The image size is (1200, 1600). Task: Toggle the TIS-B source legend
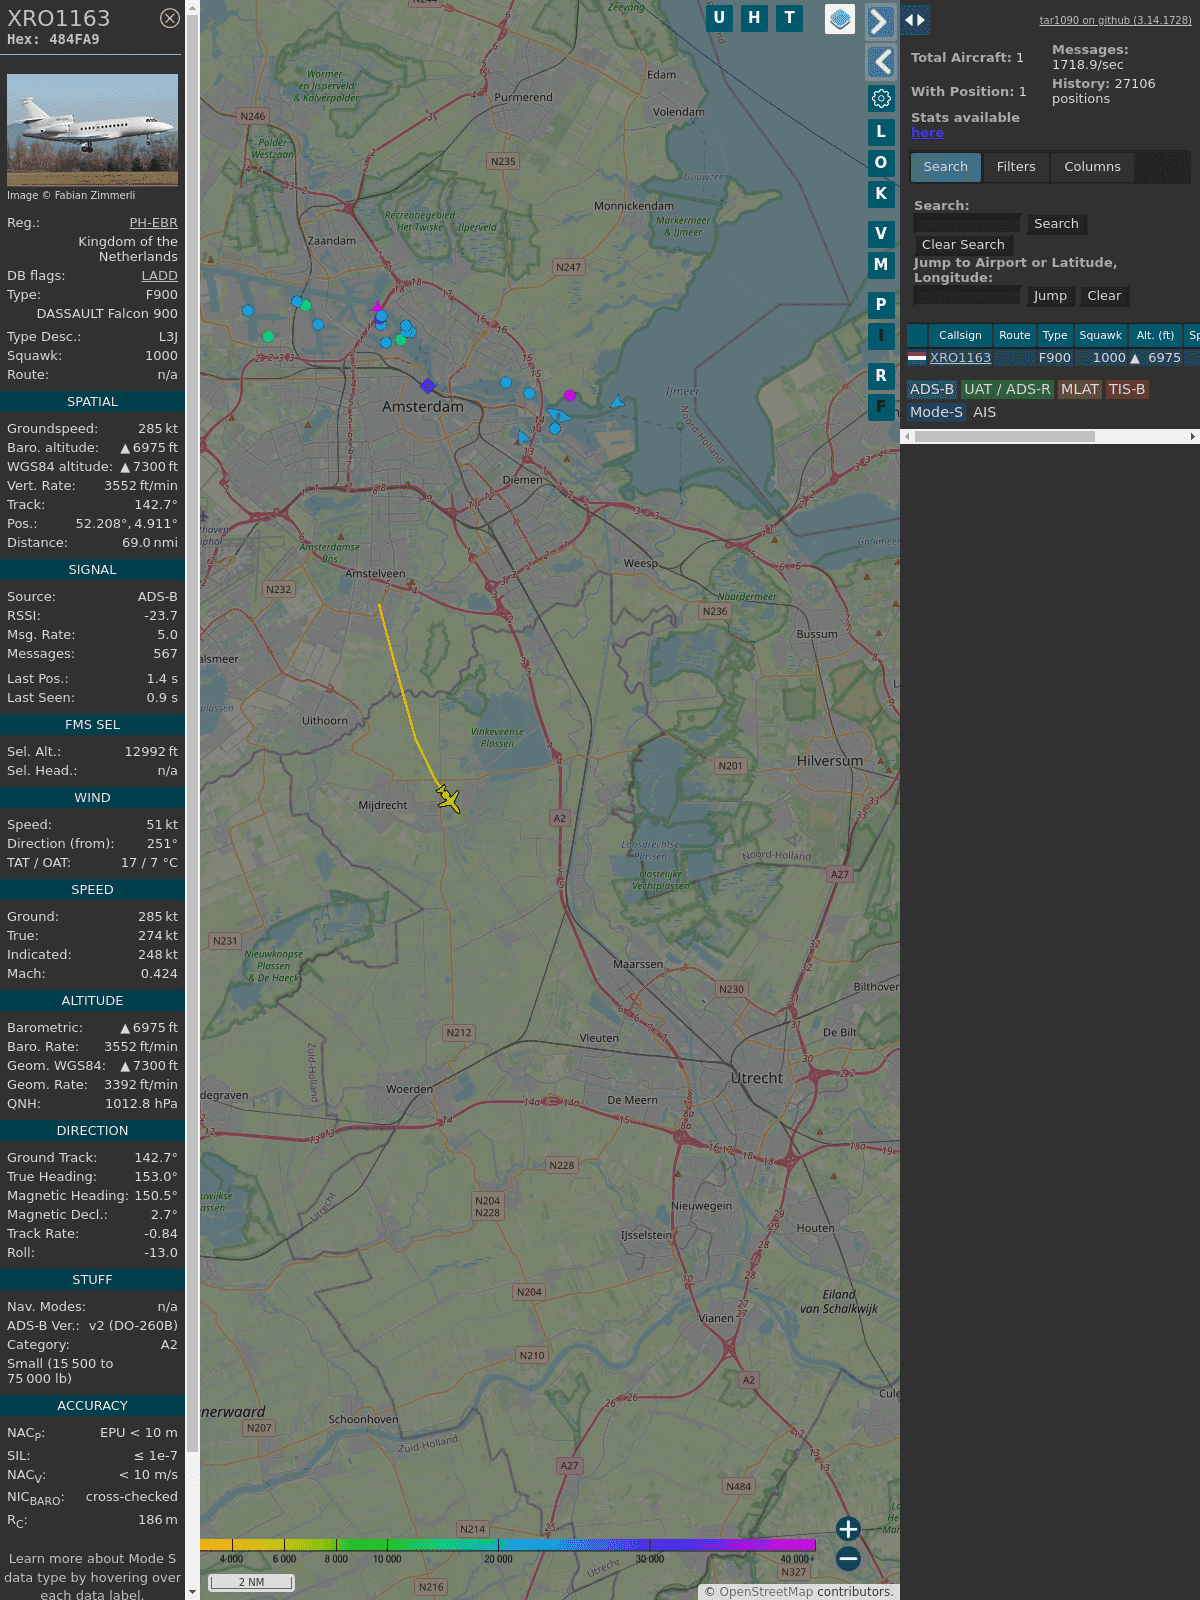1127,389
